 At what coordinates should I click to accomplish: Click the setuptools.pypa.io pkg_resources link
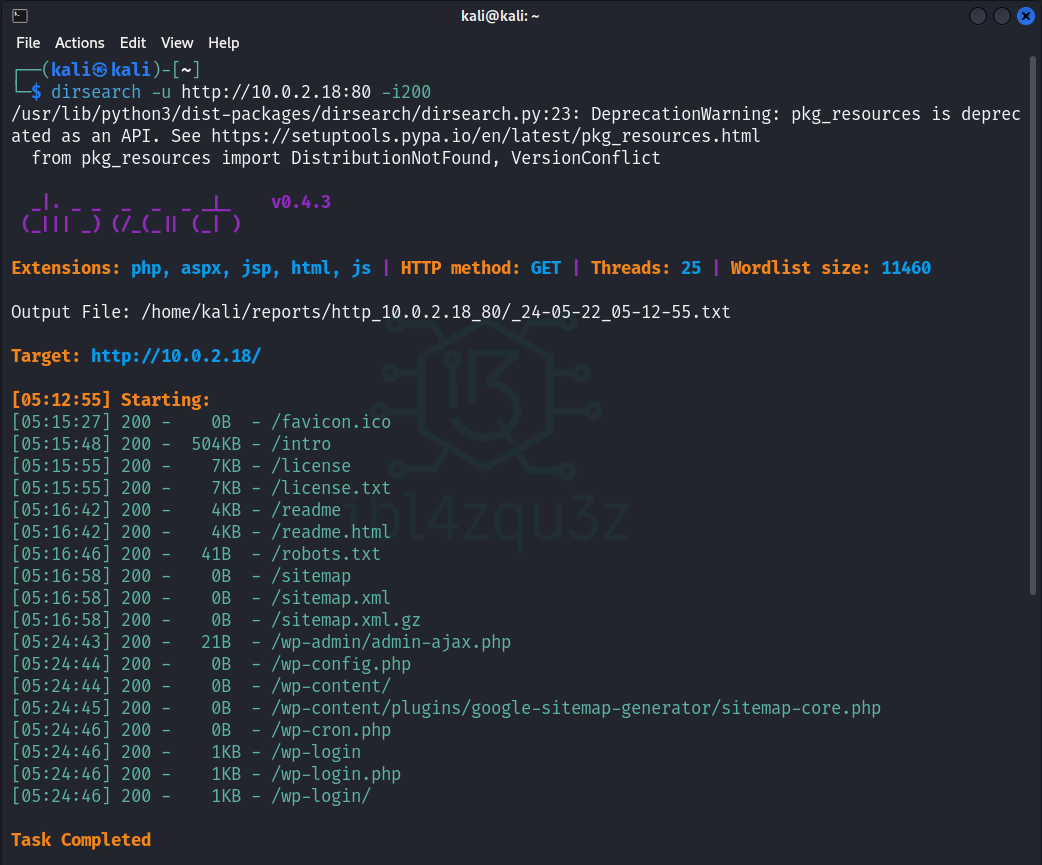[485, 136]
